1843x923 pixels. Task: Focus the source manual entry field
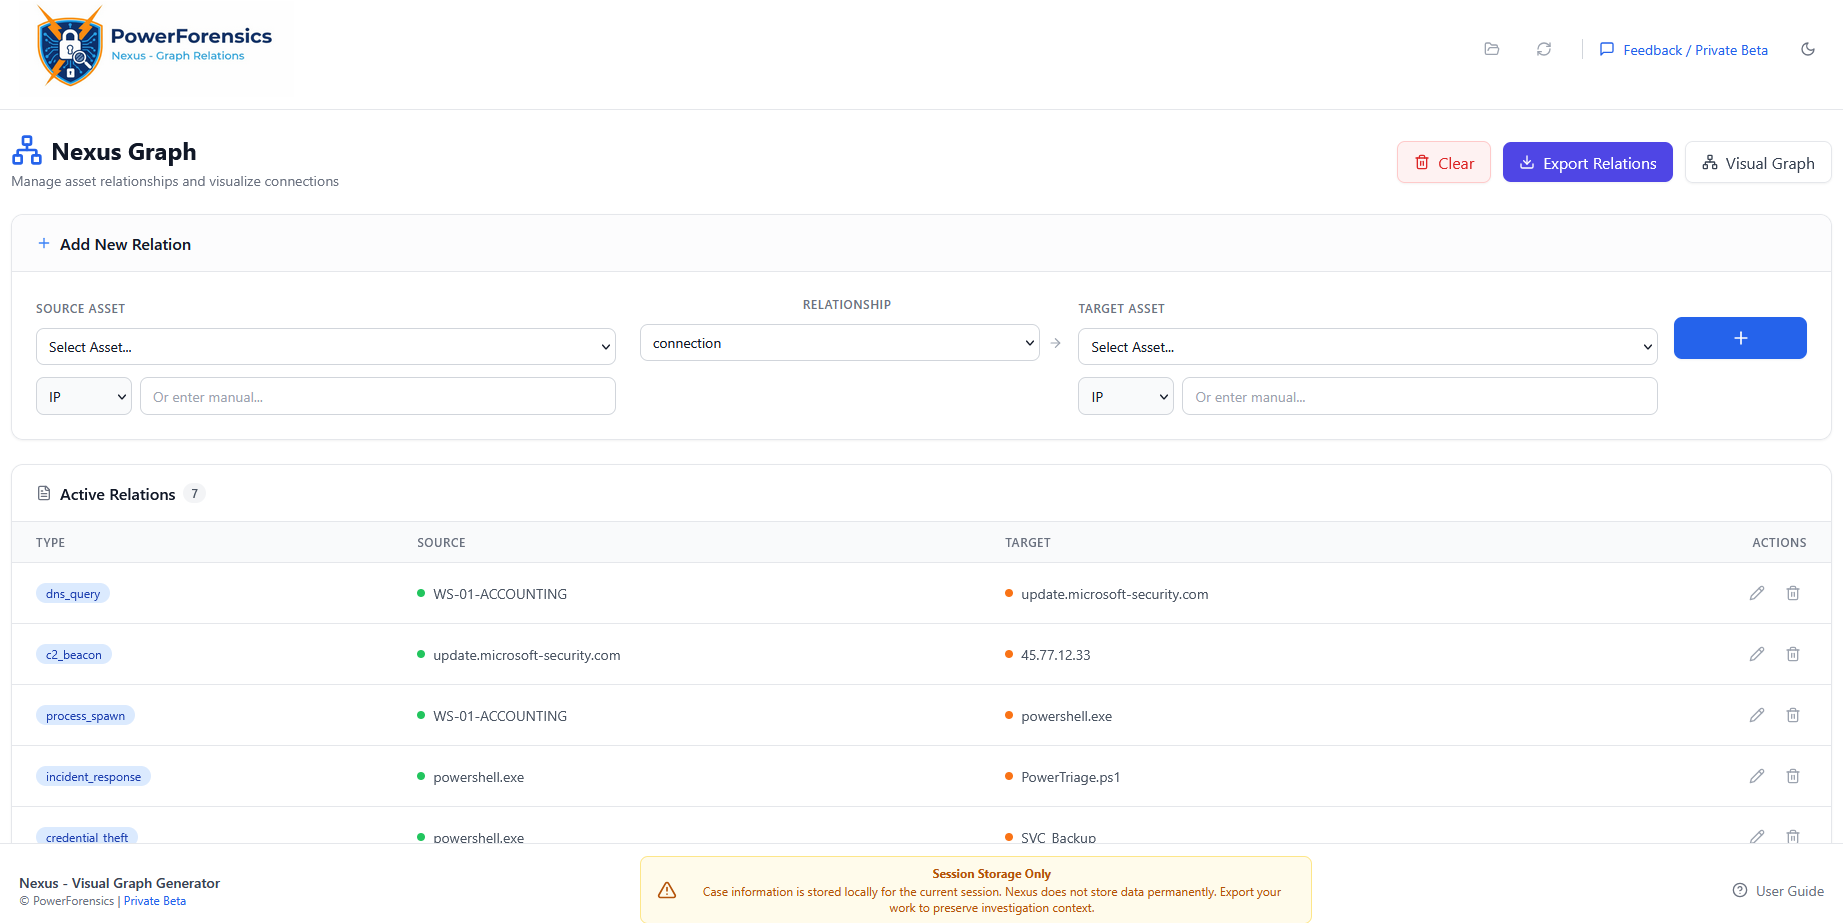click(377, 397)
